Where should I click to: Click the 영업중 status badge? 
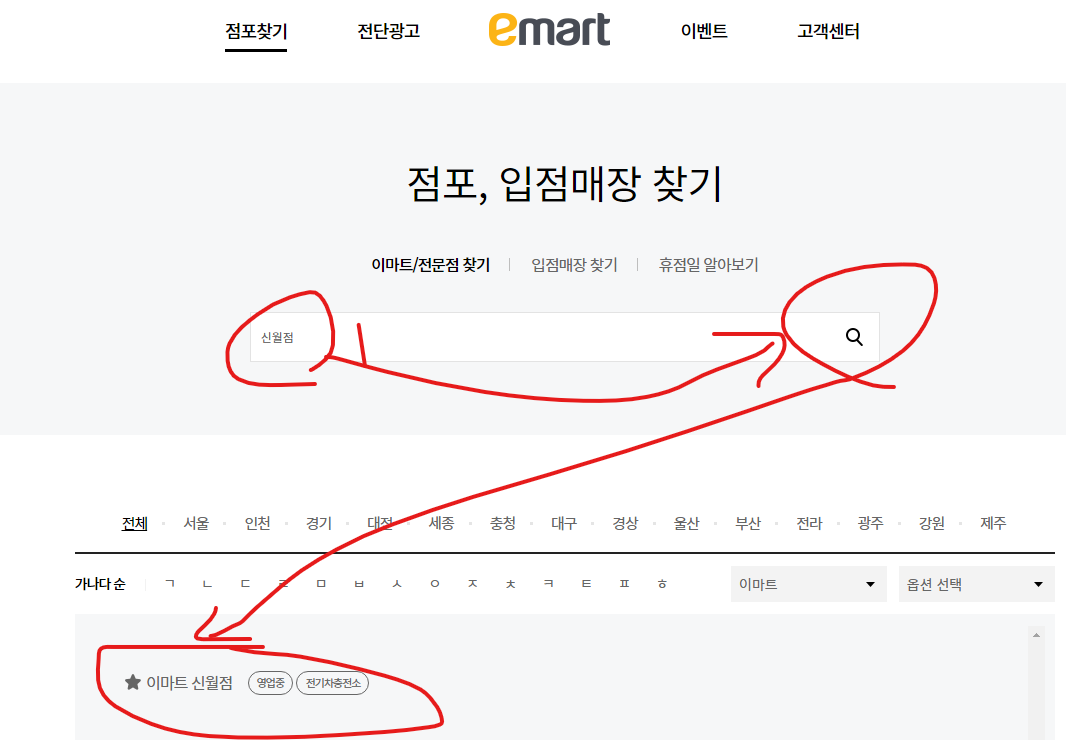[271, 683]
